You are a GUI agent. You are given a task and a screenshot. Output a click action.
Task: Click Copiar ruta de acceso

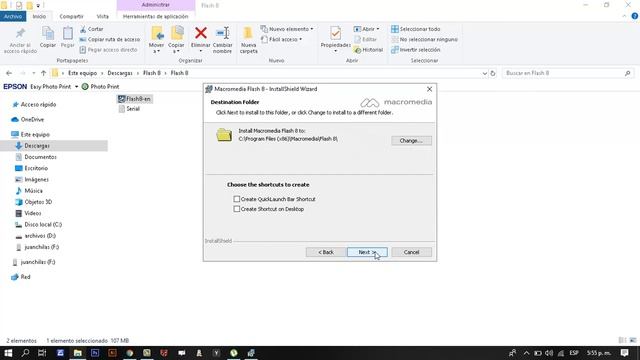coord(110,39)
